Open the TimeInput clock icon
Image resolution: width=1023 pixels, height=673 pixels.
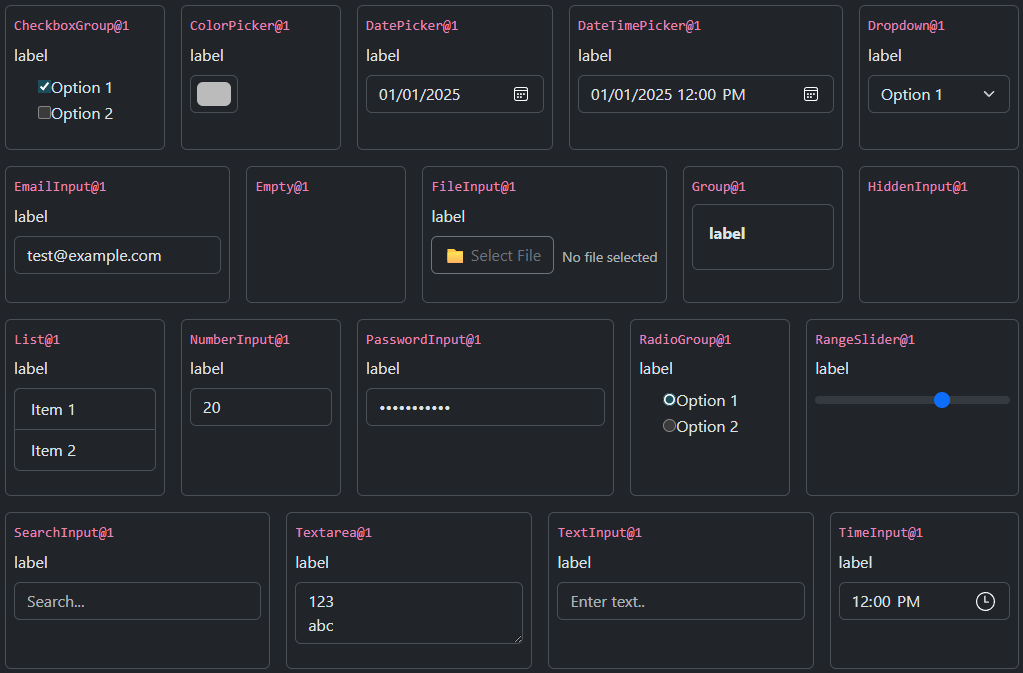pos(984,601)
